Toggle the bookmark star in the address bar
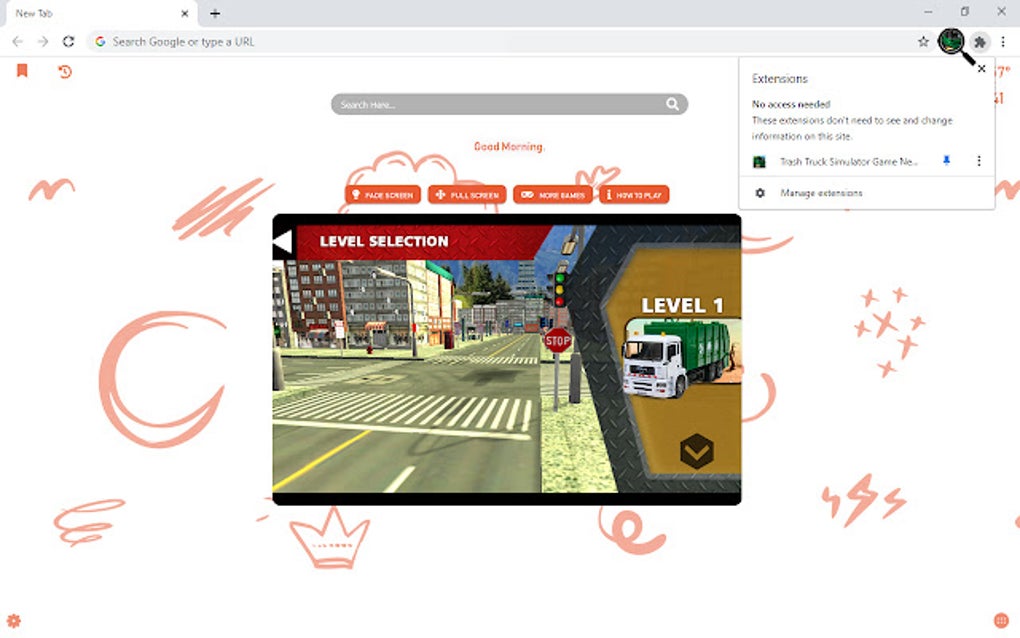Image resolution: width=1020 pixels, height=638 pixels. point(923,41)
